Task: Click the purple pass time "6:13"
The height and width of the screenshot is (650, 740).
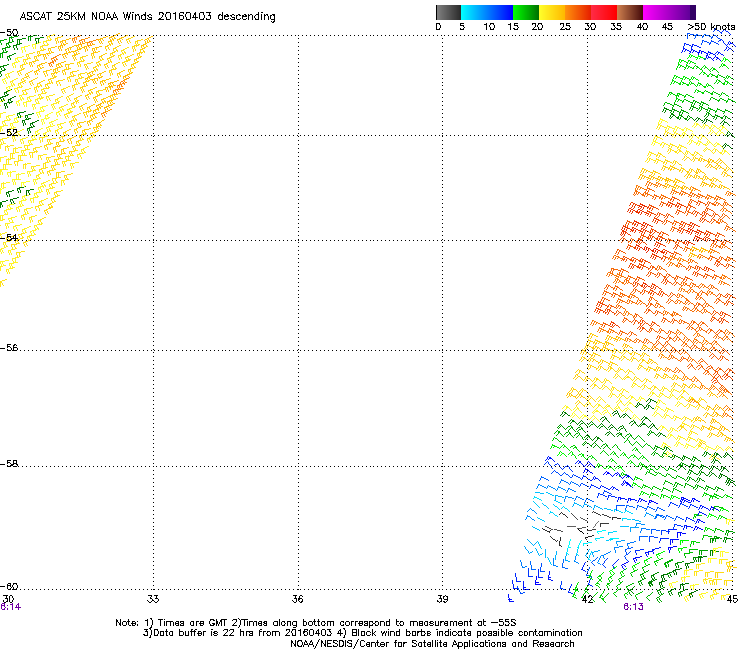Action: point(633,607)
